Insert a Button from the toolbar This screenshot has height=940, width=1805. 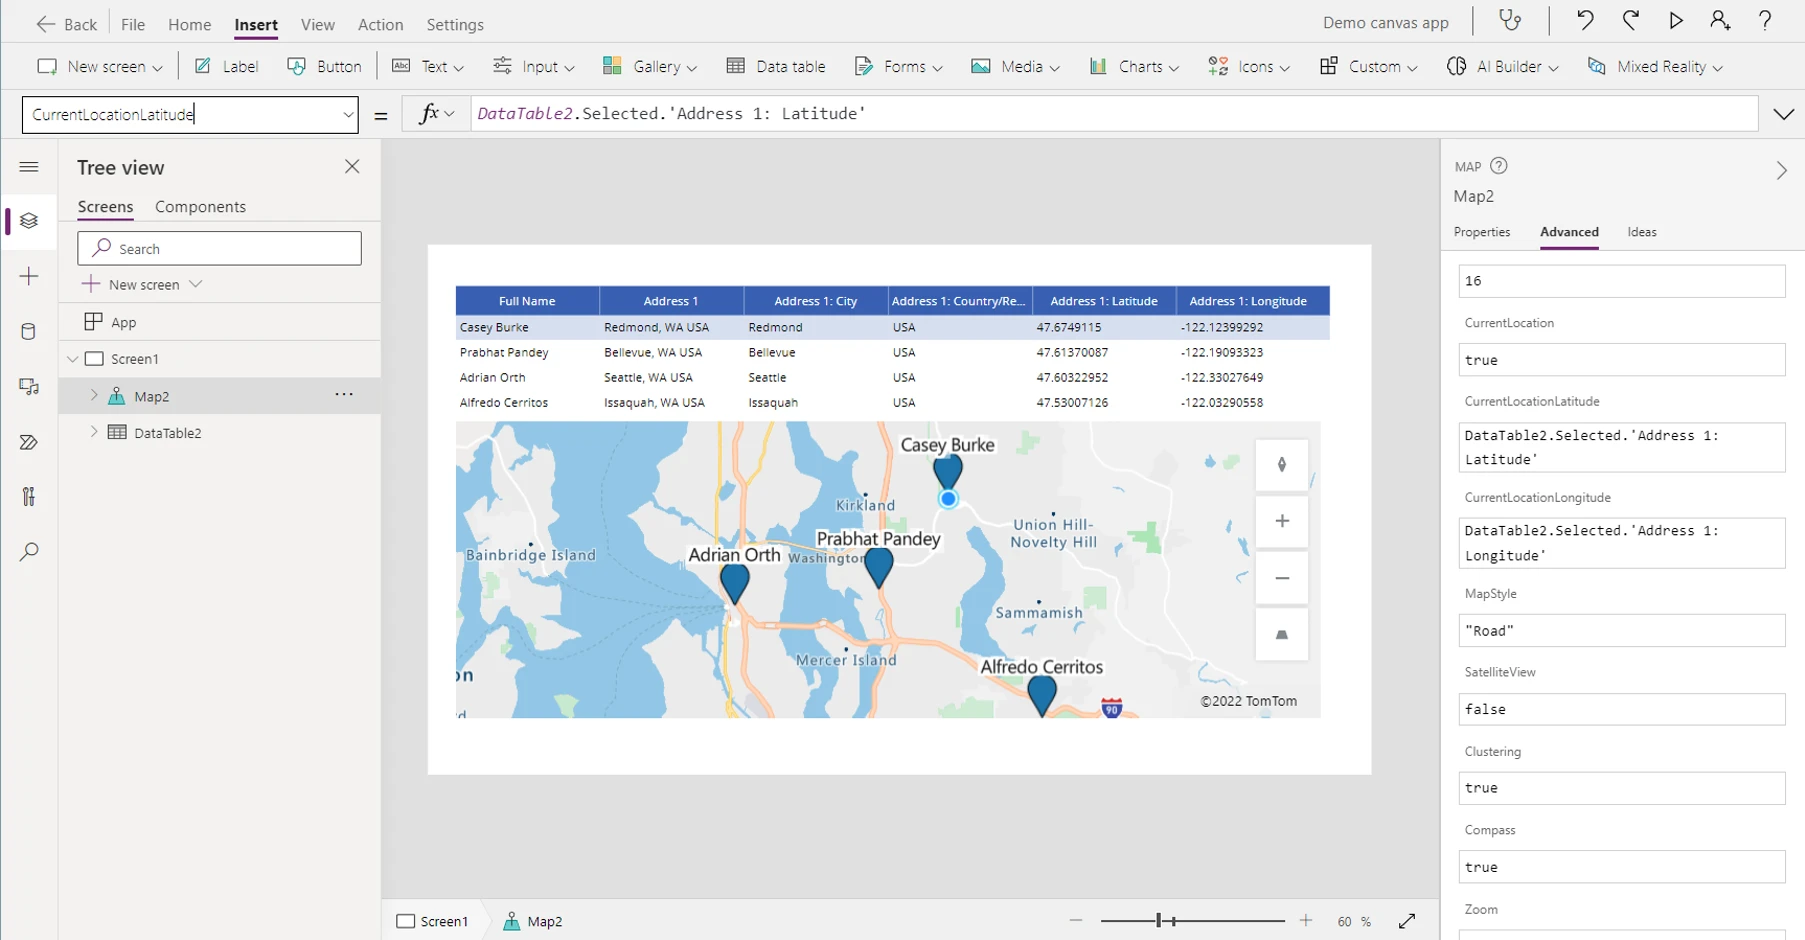tap(324, 67)
